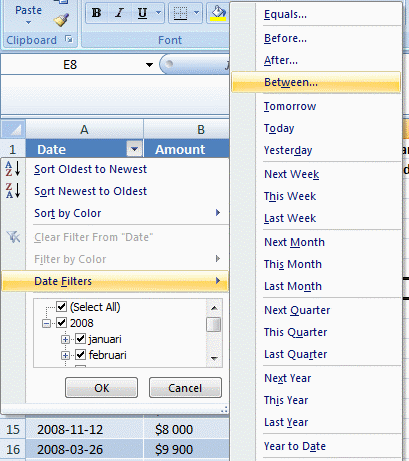Open the Date column filter dropdown

click(134, 149)
